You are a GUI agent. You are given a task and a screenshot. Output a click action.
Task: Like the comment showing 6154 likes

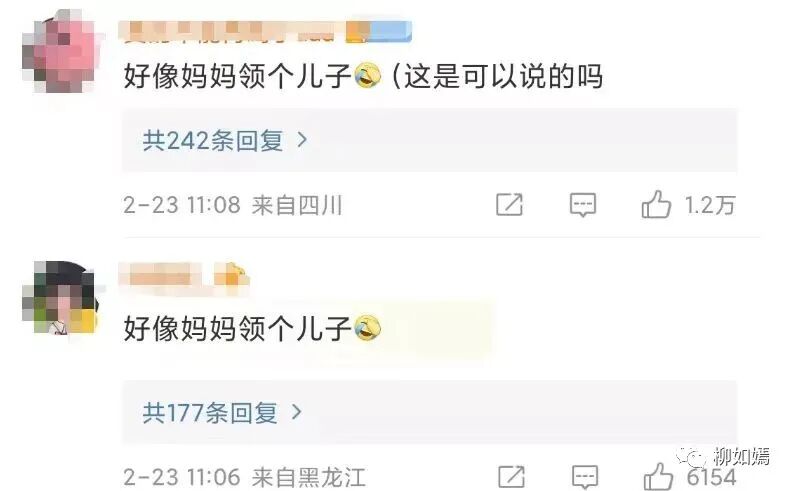tap(658, 477)
